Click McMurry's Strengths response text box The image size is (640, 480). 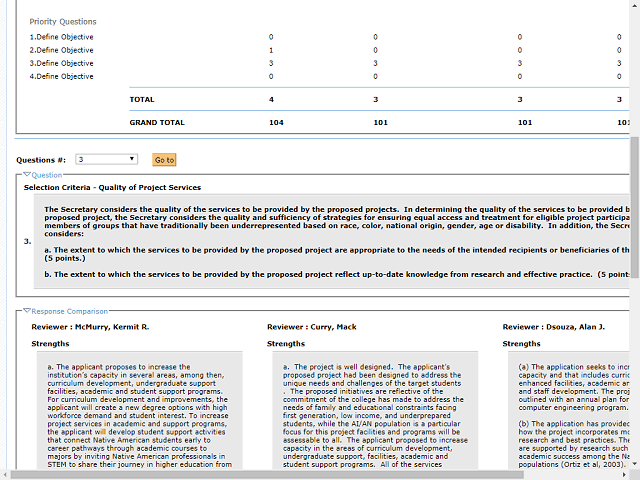point(140,410)
